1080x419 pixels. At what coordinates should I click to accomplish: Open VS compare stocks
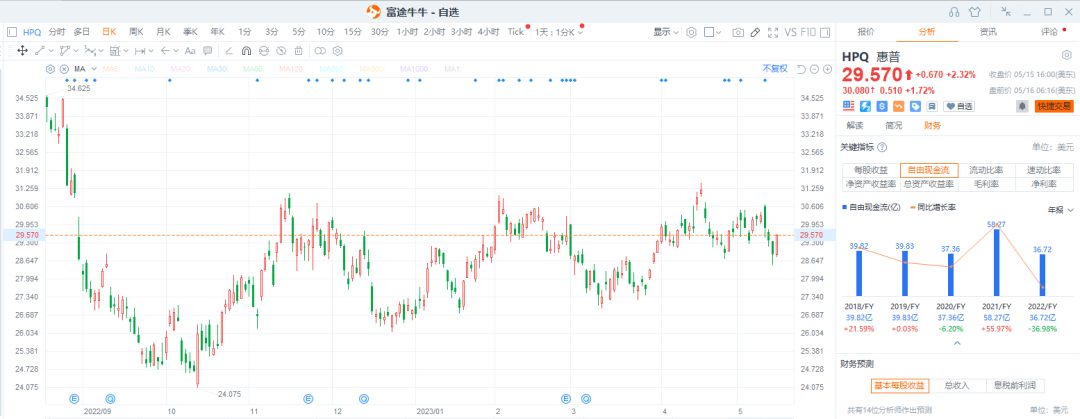tap(790, 32)
